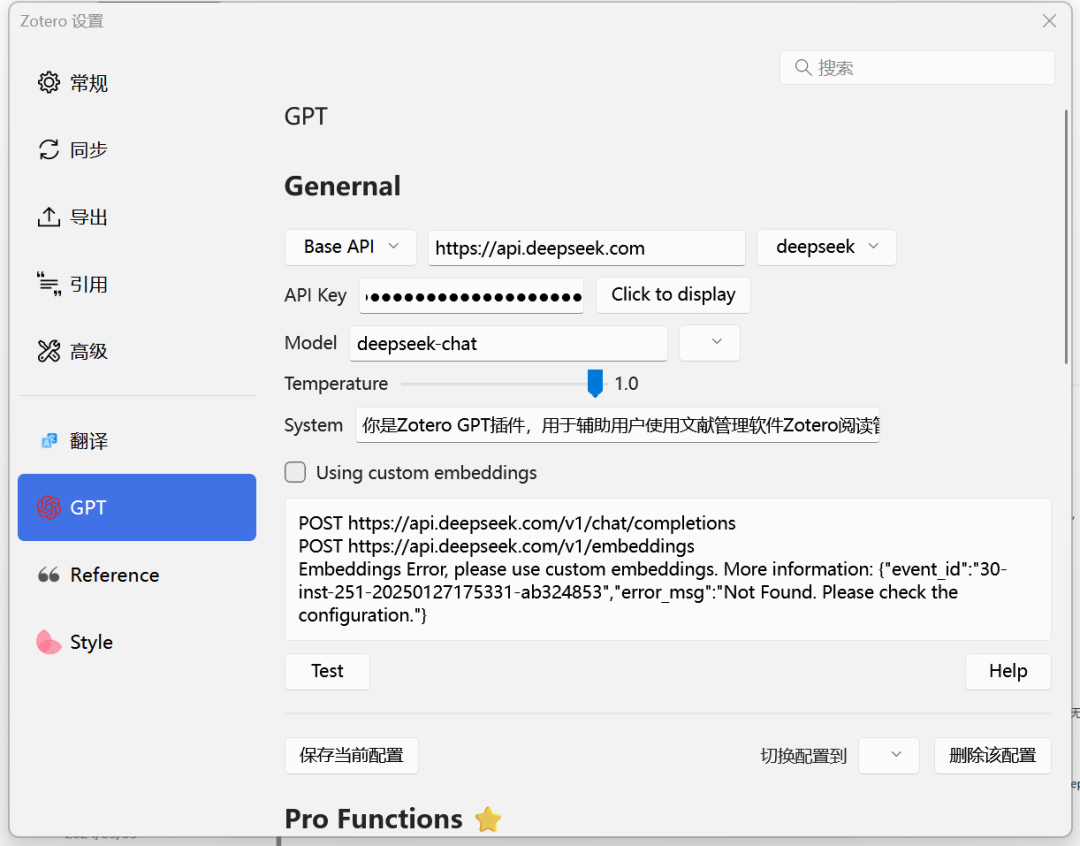Click the sync arrows icon beside 同步
Viewport: 1080px width, 846px height.
pyautogui.click(x=48, y=149)
